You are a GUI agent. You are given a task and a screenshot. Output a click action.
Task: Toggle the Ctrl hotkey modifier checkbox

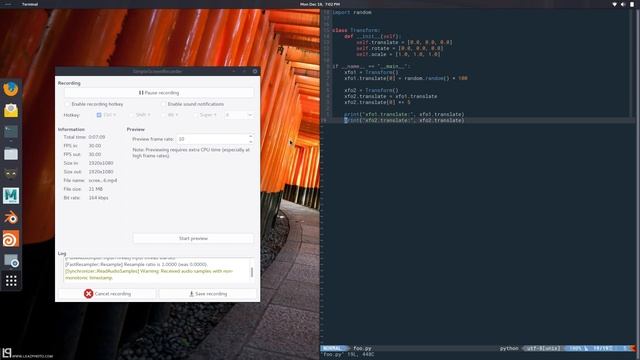pos(99,115)
